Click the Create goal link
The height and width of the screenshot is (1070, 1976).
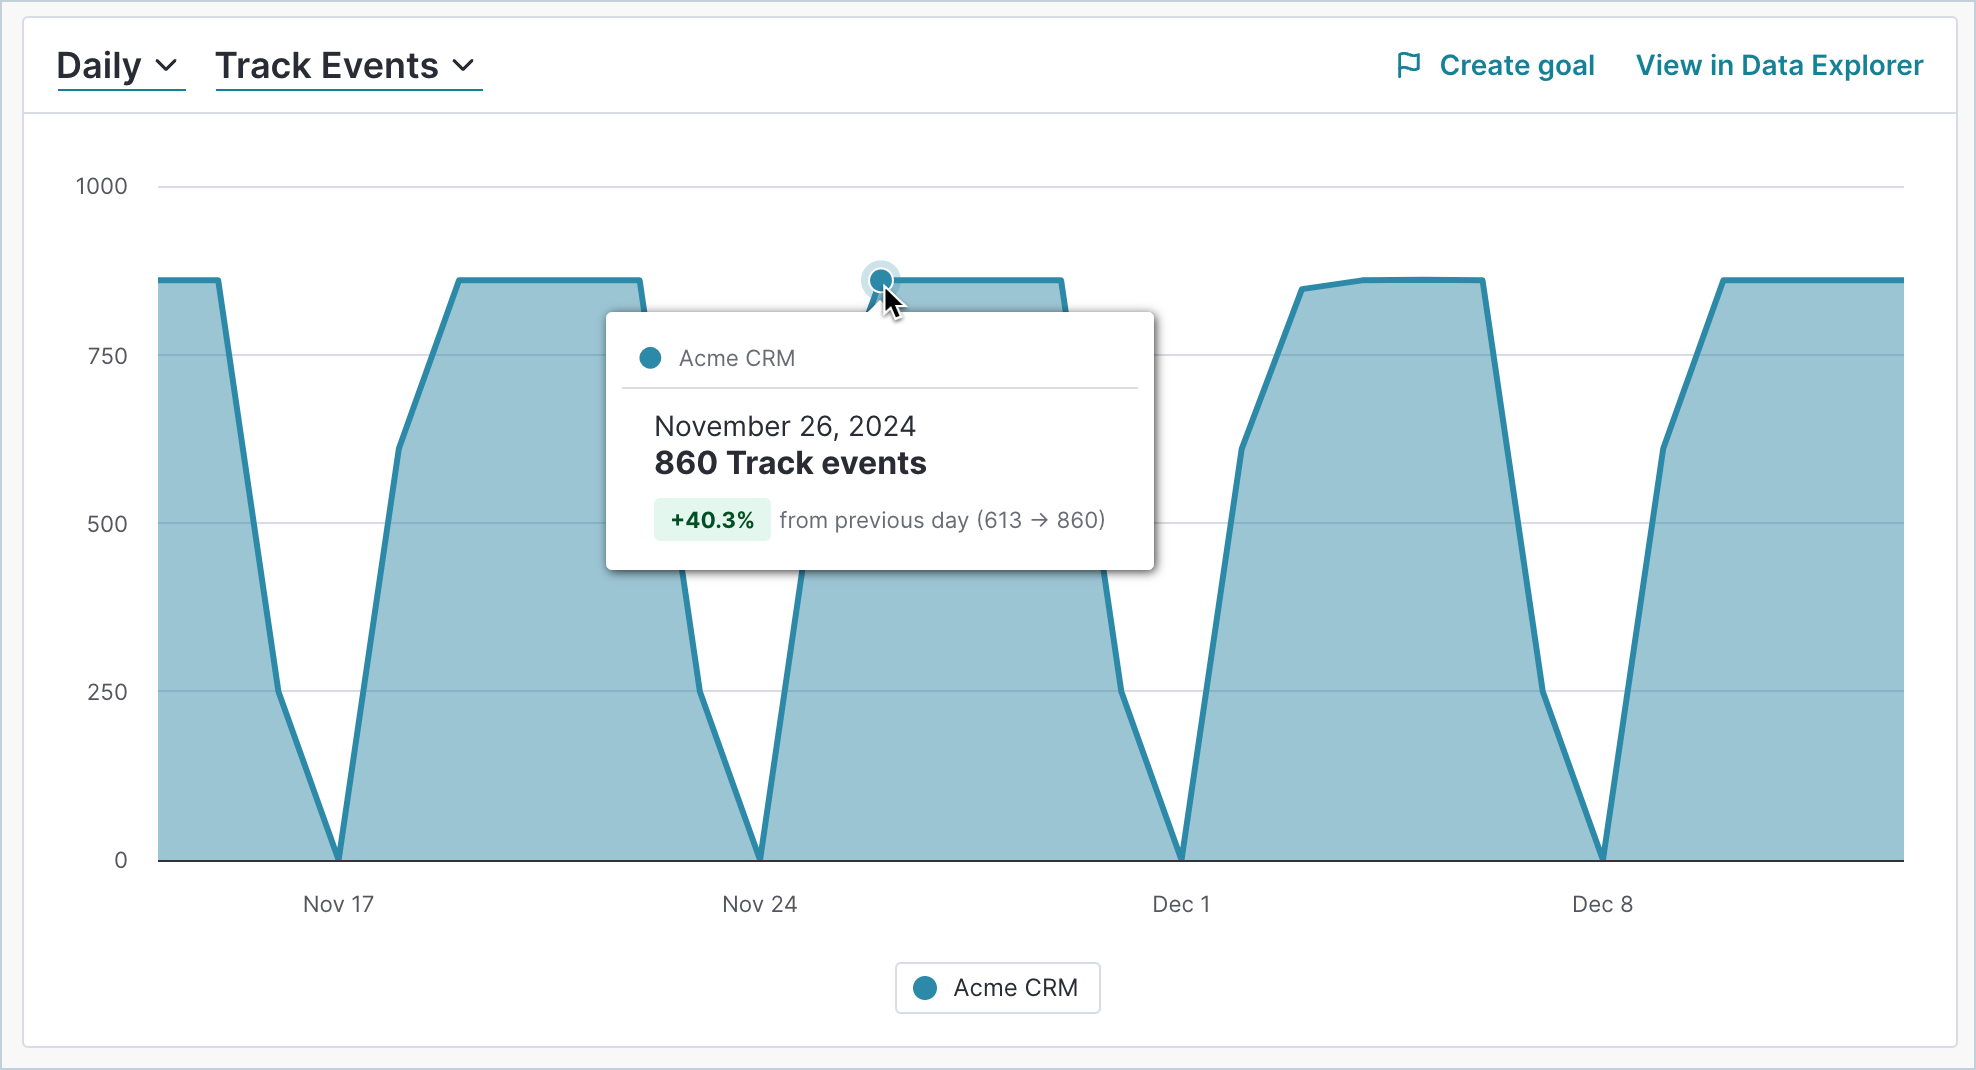pos(1516,66)
